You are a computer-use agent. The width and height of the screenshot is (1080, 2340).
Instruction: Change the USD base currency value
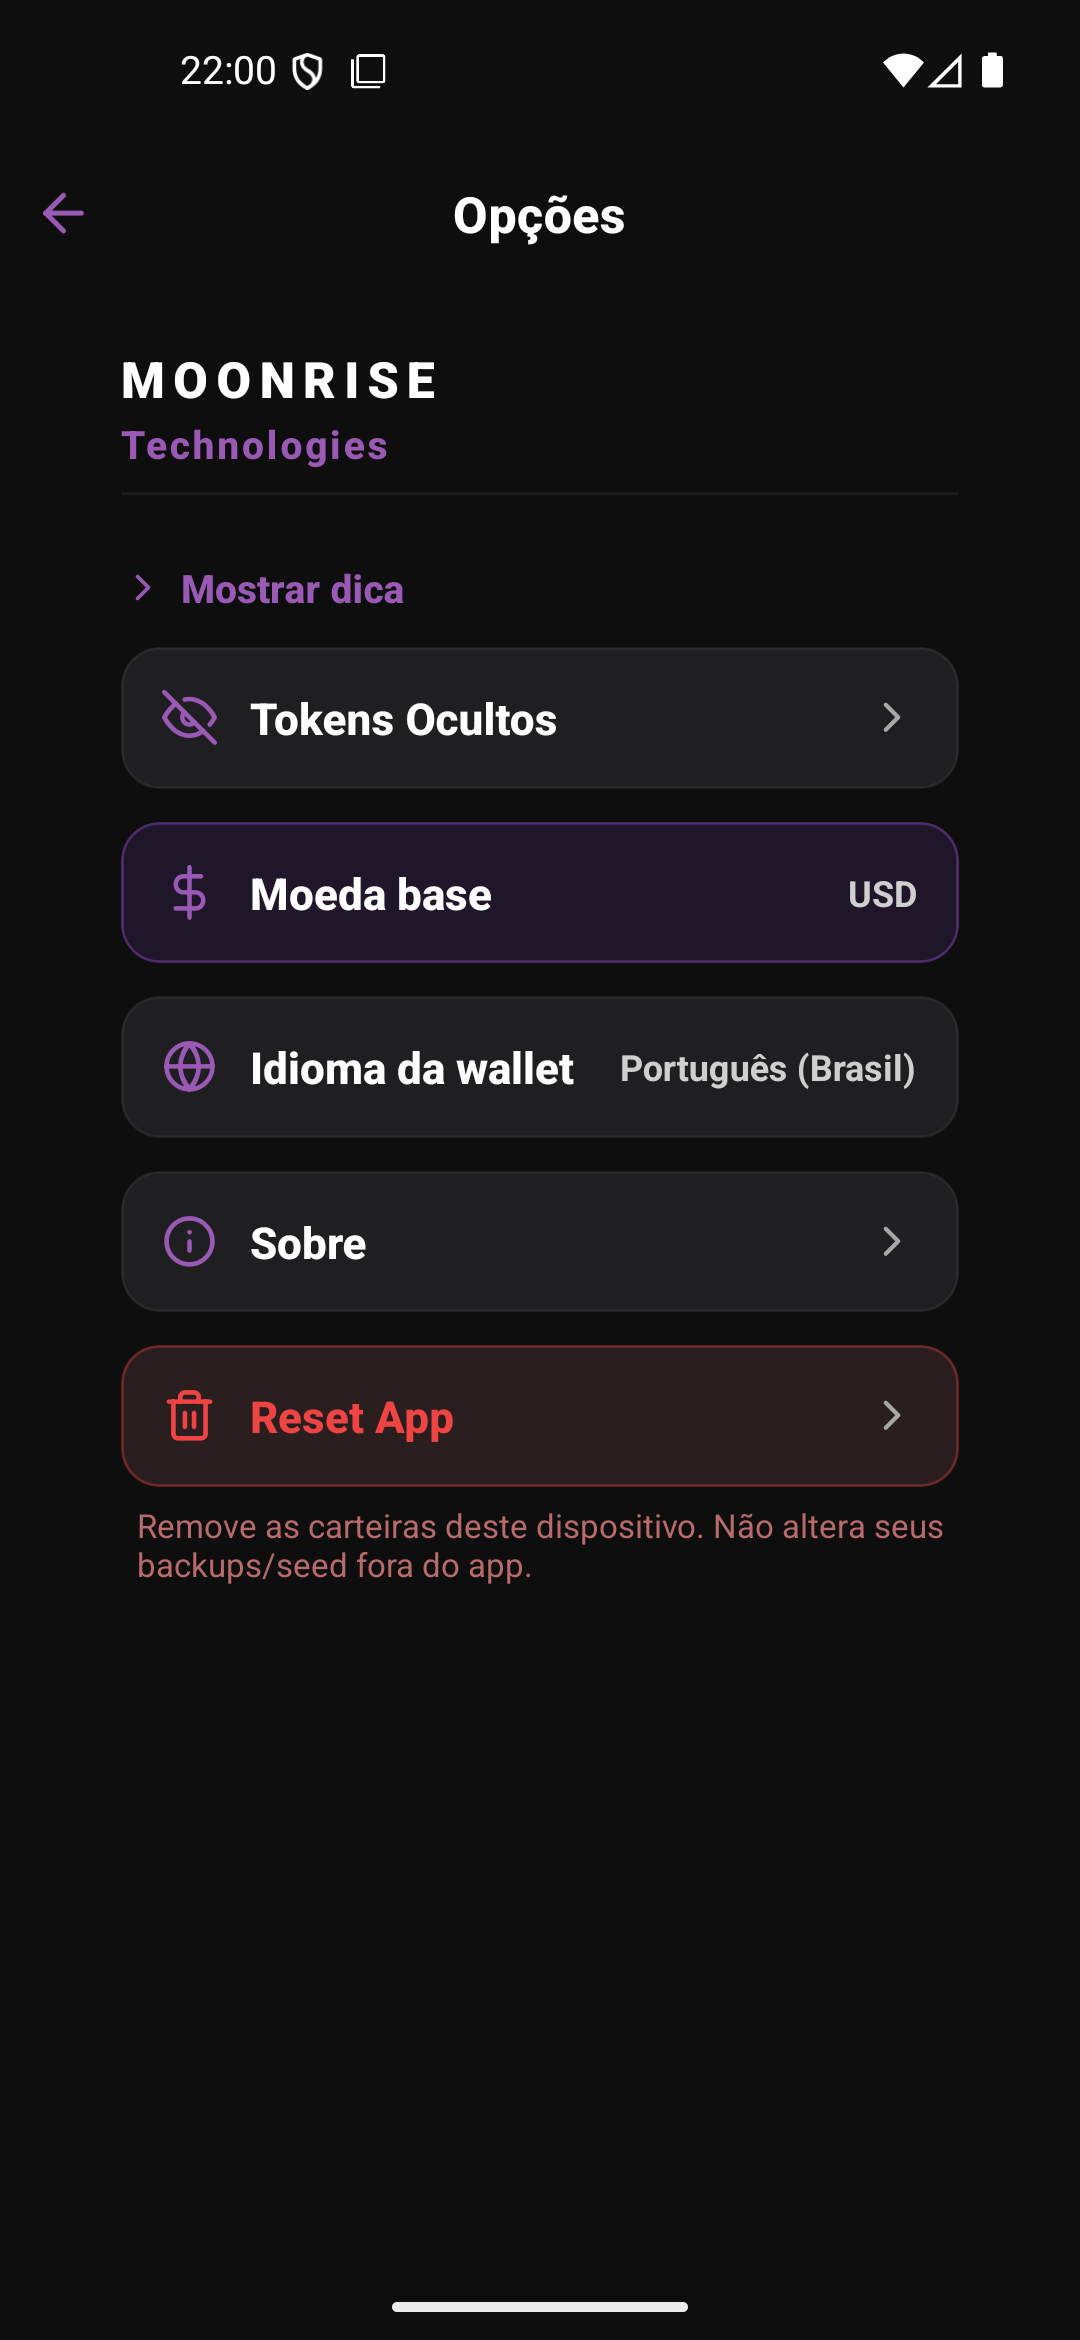(x=882, y=894)
